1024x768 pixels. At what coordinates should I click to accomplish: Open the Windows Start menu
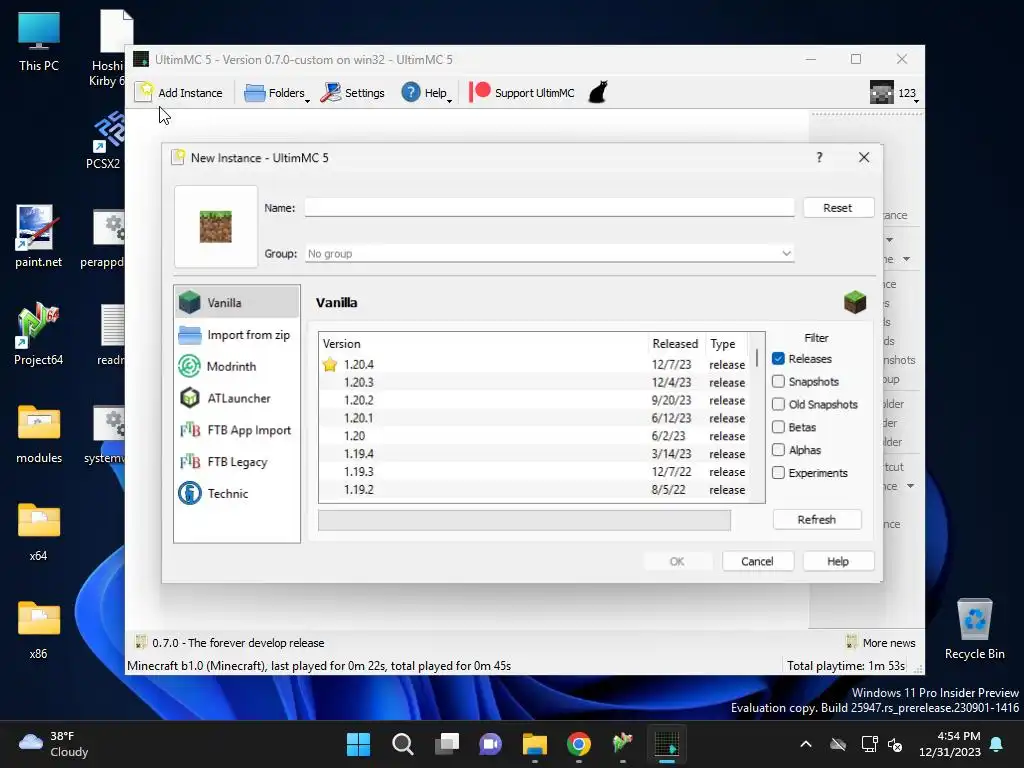click(x=359, y=744)
